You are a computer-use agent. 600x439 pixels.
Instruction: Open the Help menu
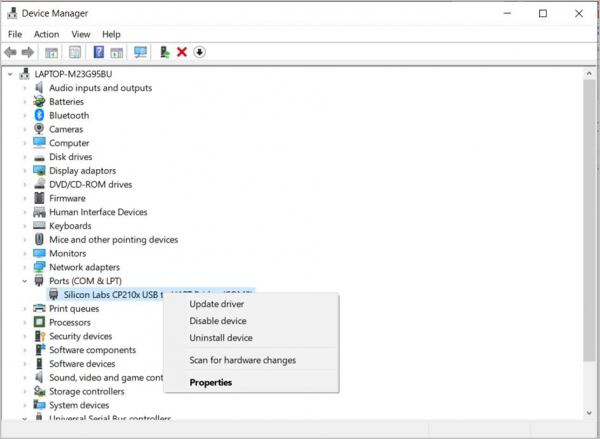point(111,34)
